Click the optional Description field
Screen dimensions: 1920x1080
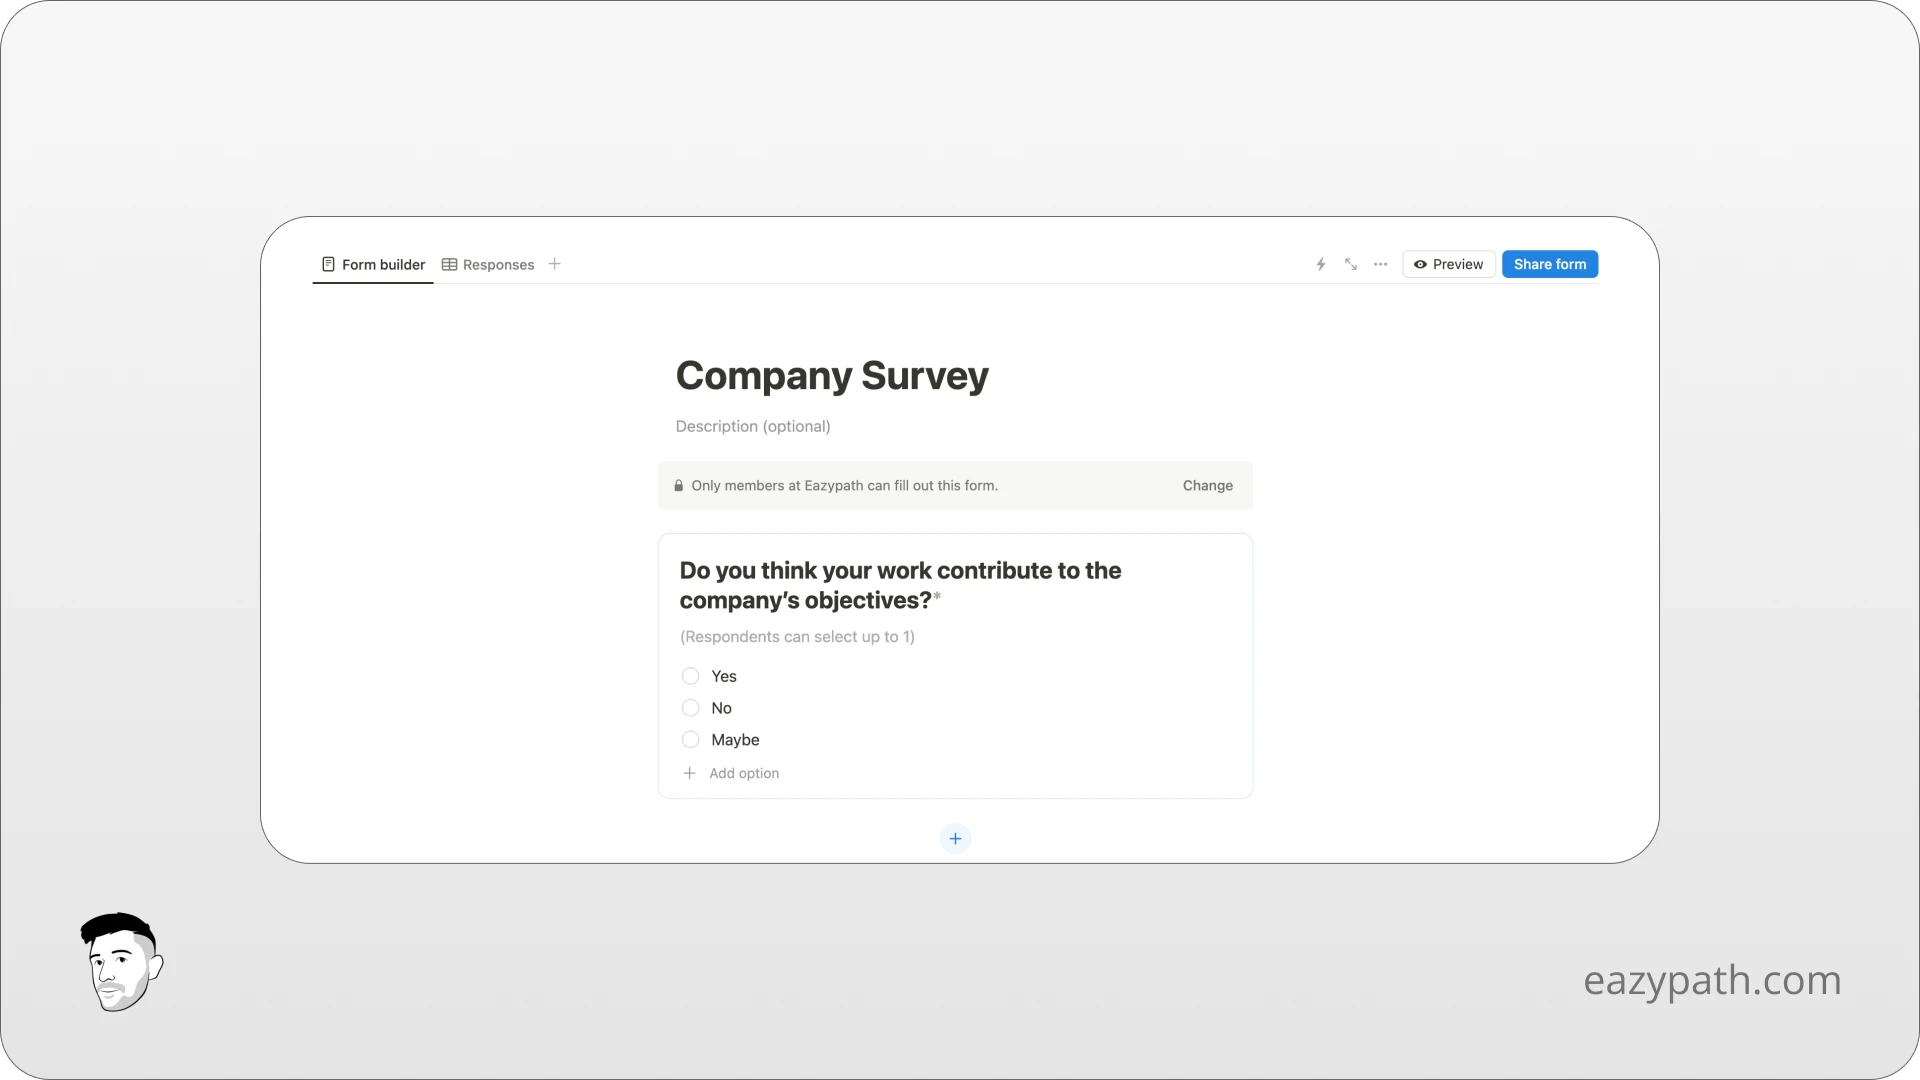coord(752,426)
